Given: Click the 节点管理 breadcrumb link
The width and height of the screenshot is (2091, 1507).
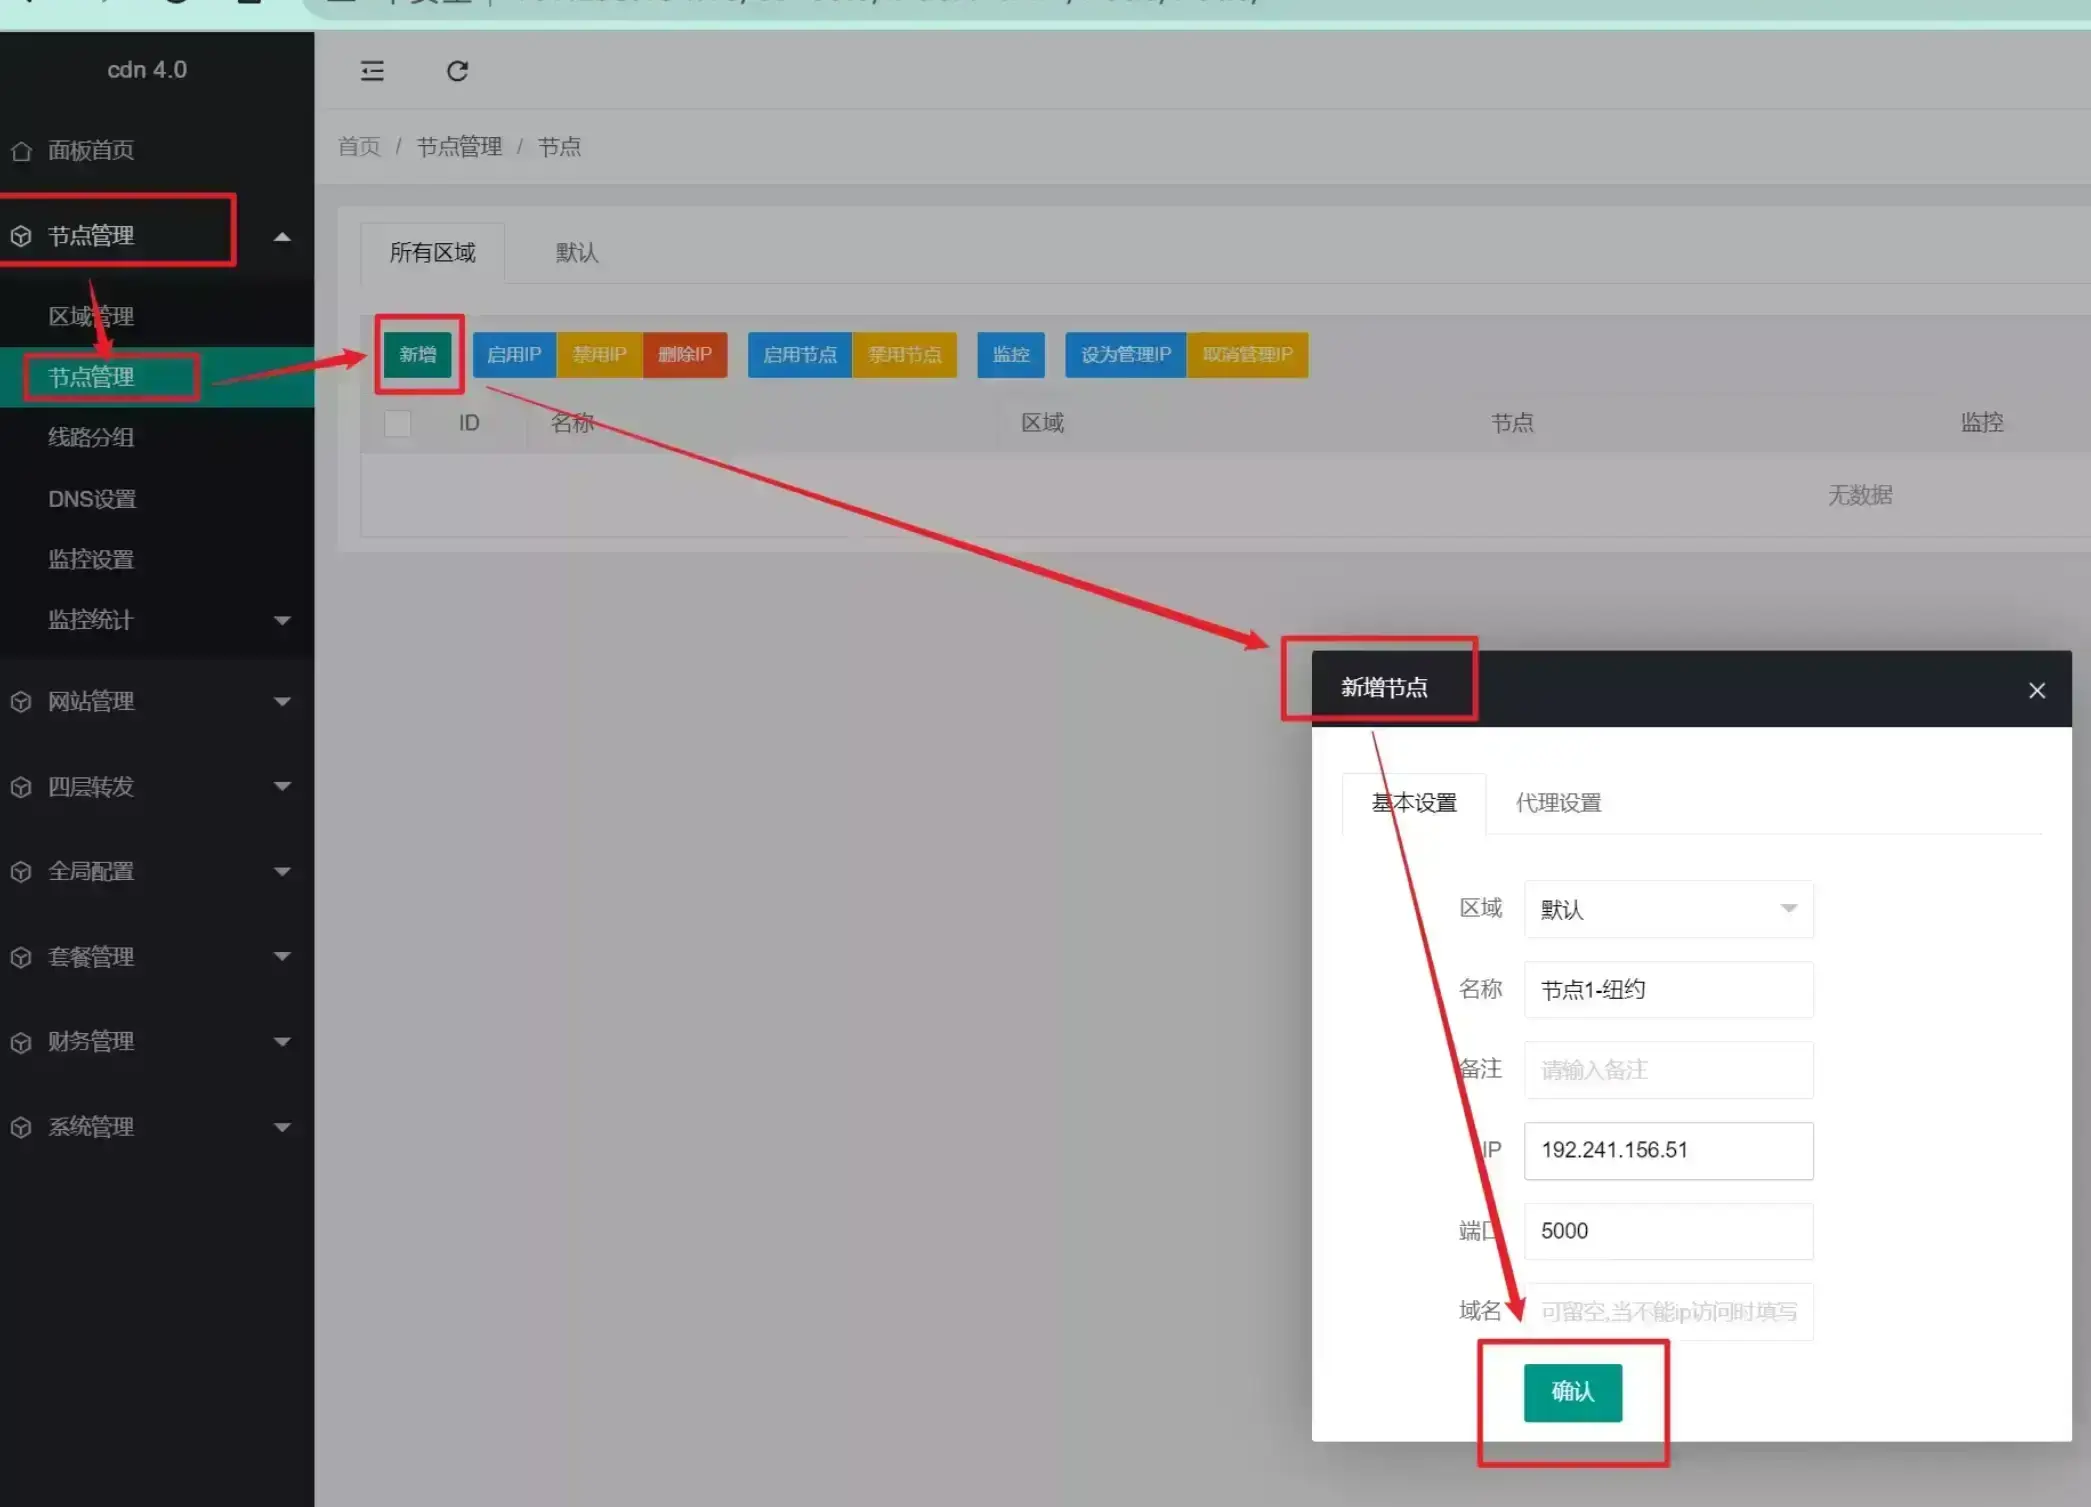Looking at the screenshot, I should point(459,147).
